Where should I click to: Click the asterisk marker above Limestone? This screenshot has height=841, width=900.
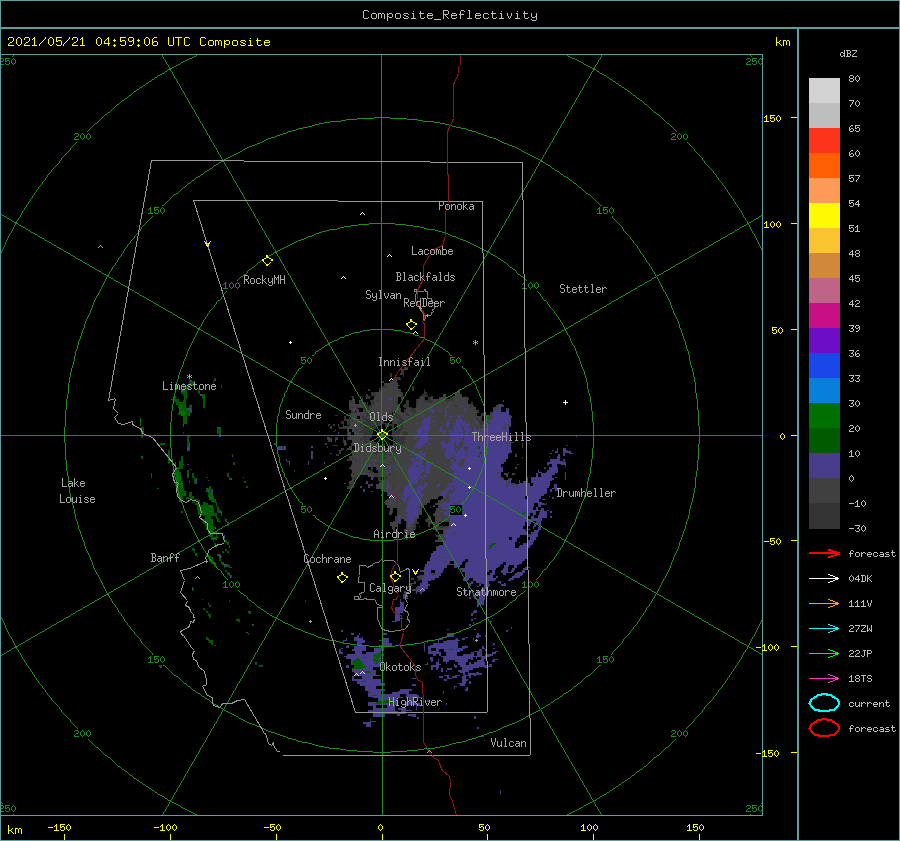coord(189,377)
